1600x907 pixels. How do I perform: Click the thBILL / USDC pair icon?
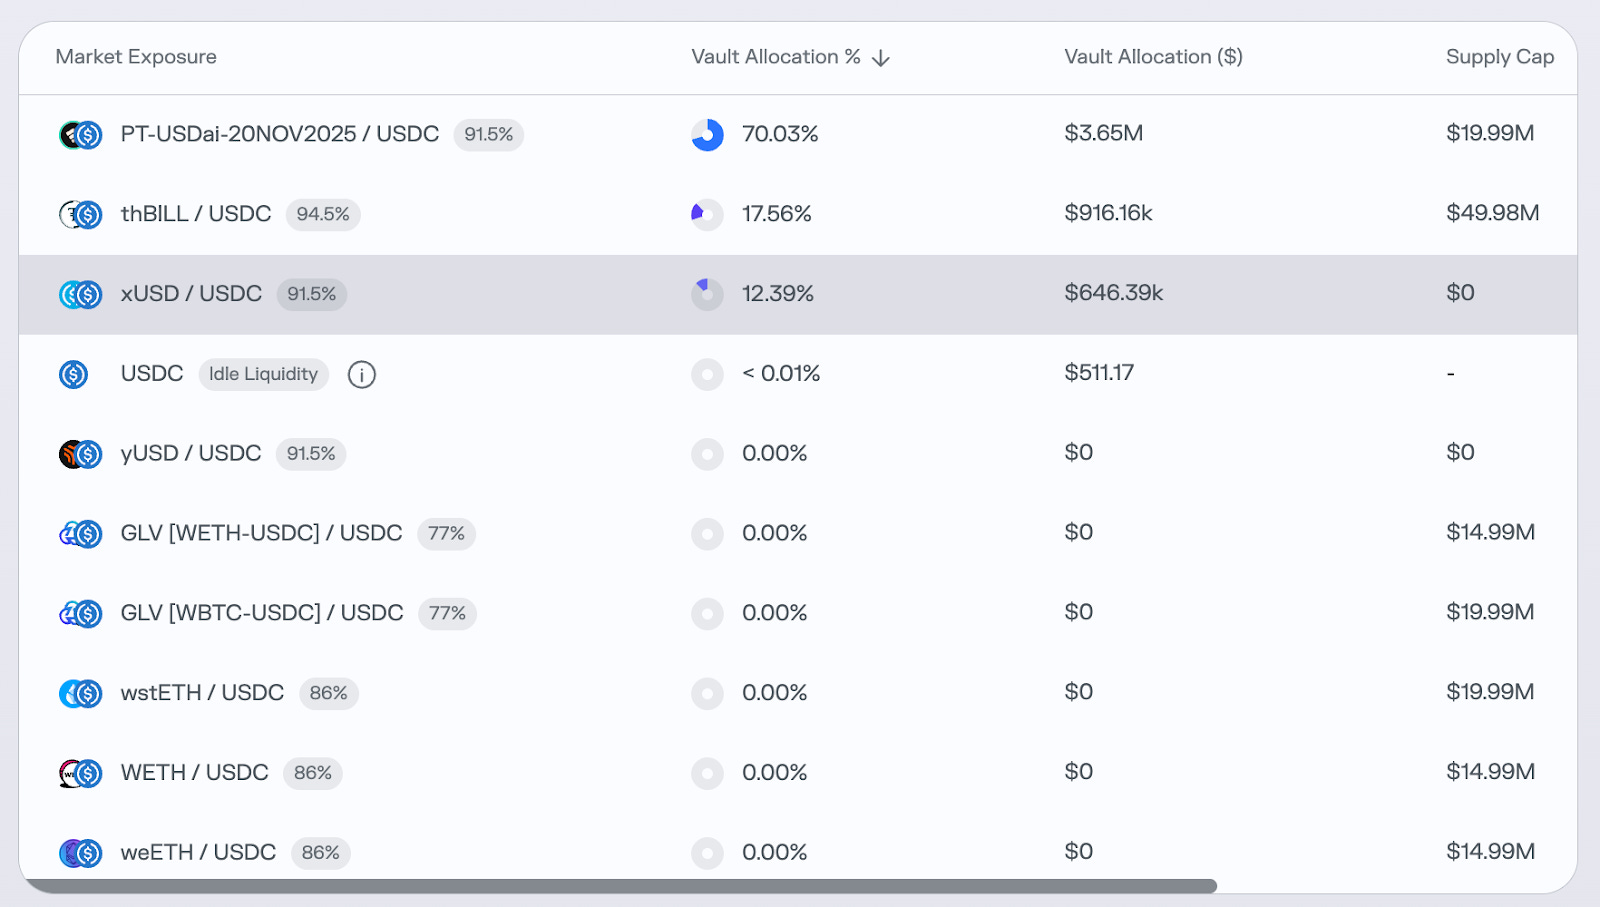(80, 214)
